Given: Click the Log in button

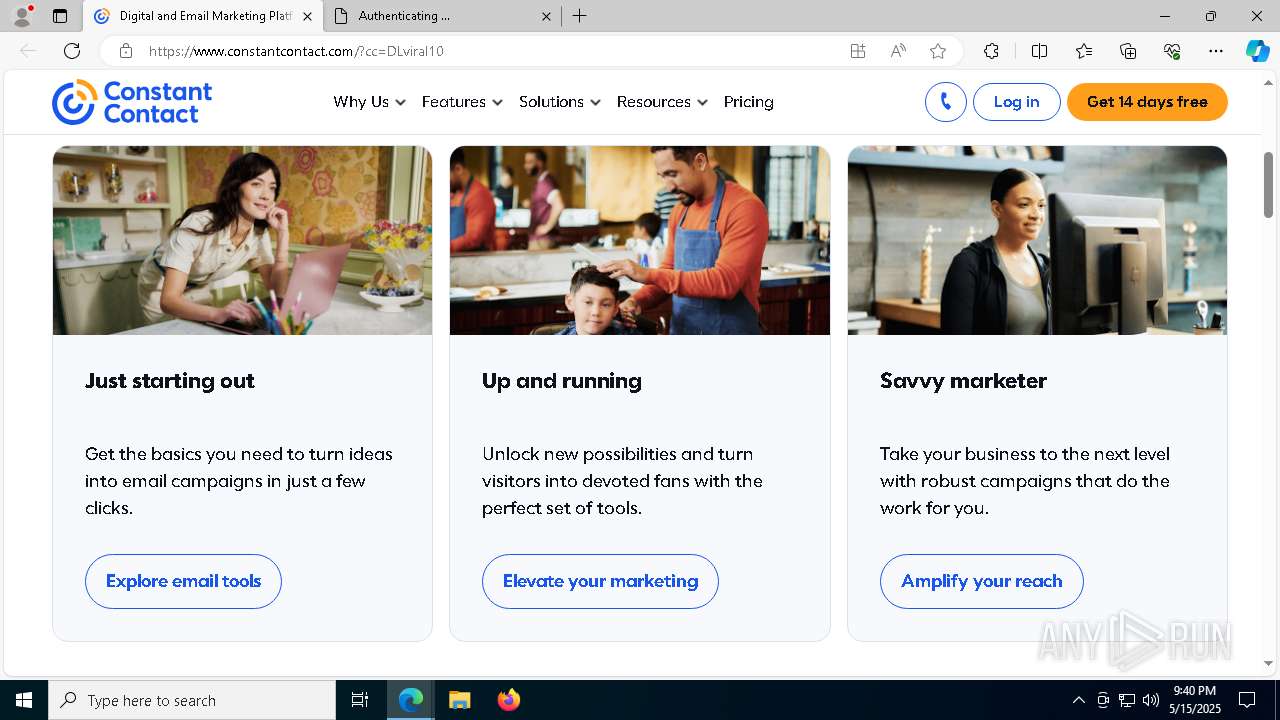Looking at the screenshot, I should pos(1016,102).
